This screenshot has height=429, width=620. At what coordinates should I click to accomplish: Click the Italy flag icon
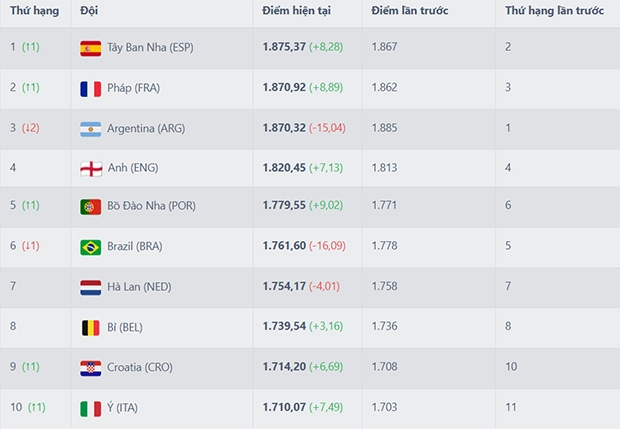(90, 407)
